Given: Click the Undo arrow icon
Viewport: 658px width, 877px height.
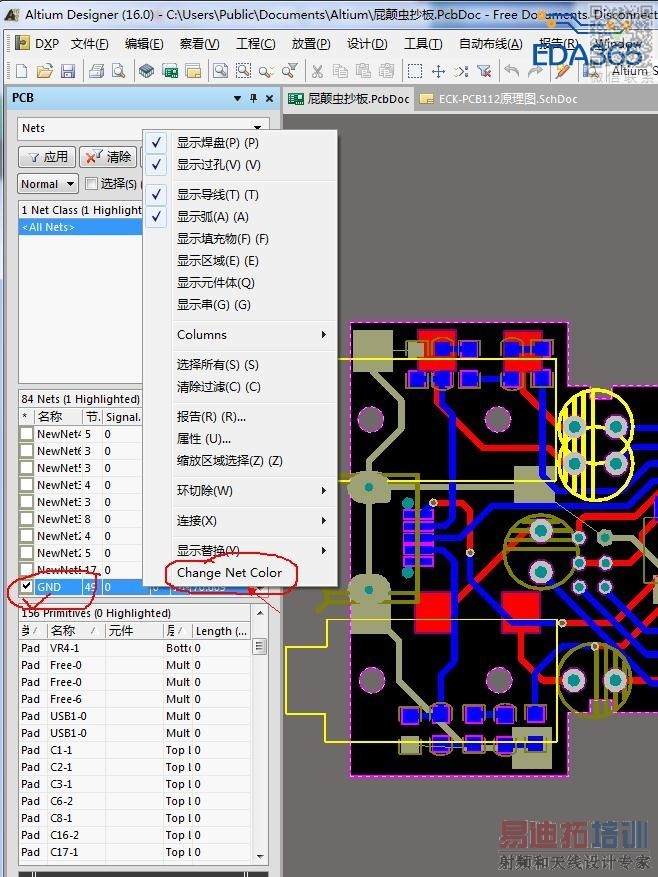Looking at the screenshot, I should pyautogui.click(x=511, y=71).
